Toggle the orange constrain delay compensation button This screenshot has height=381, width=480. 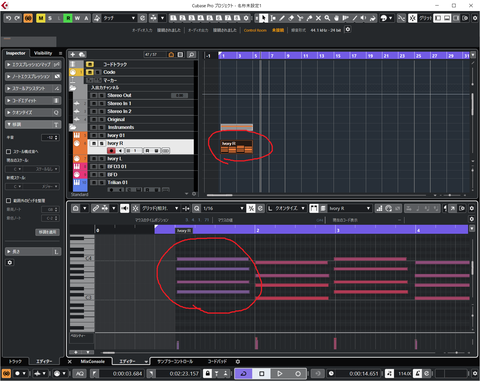[x=28, y=18]
